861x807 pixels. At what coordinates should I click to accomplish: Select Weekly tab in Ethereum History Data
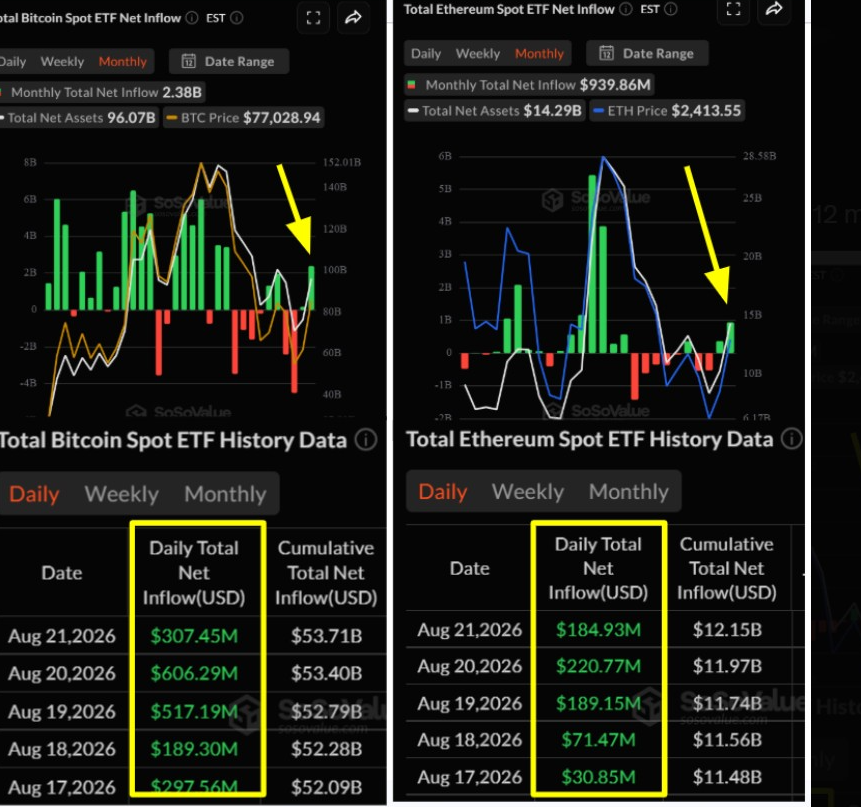[x=528, y=491]
